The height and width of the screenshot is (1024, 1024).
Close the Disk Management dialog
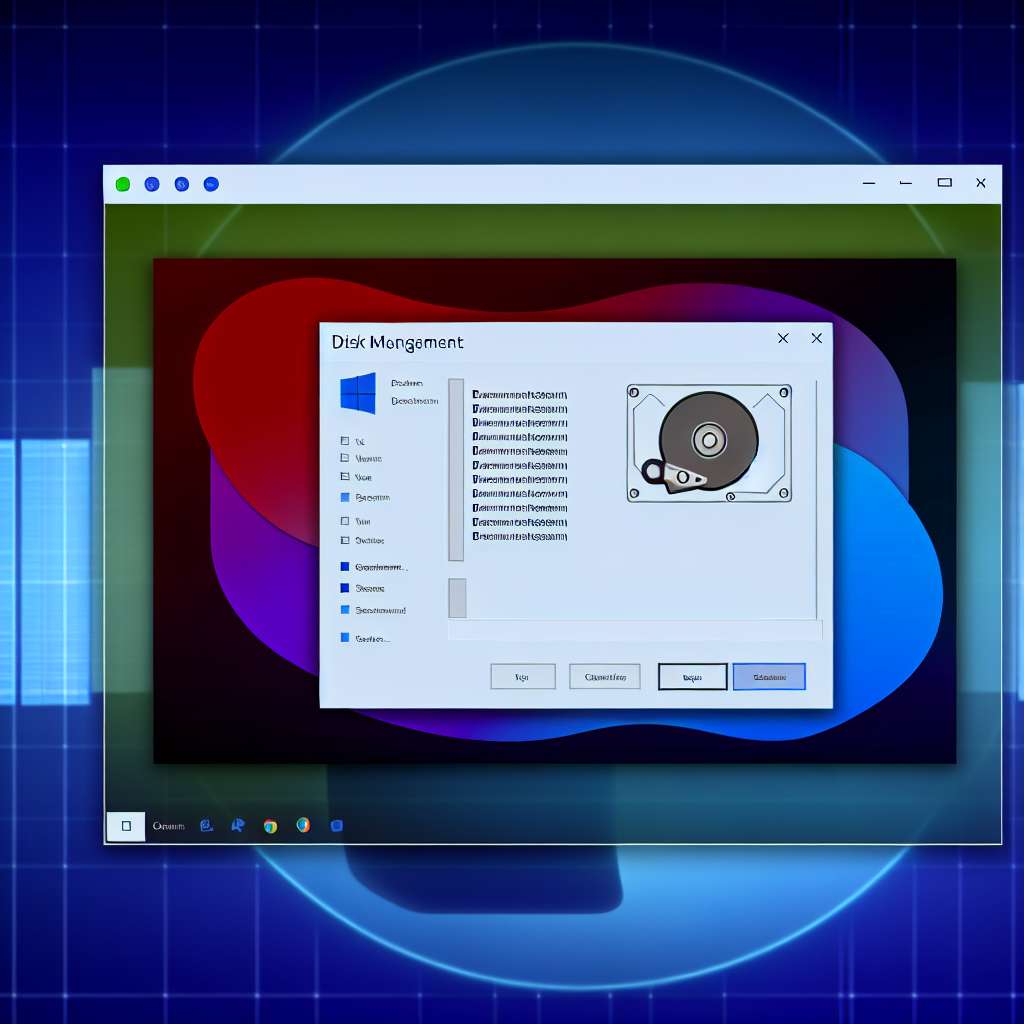point(817,339)
